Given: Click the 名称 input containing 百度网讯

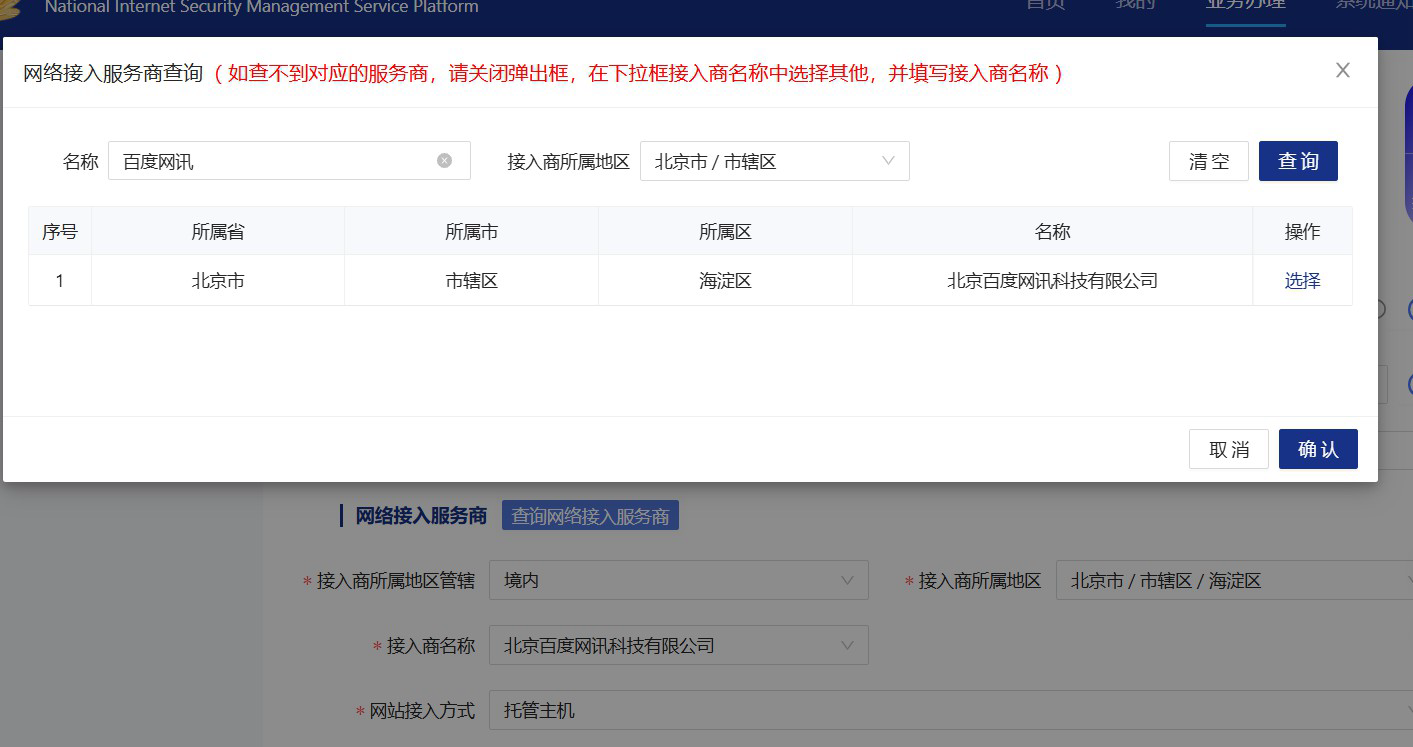Looking at the screenshot, I should (x=289, y=160).
